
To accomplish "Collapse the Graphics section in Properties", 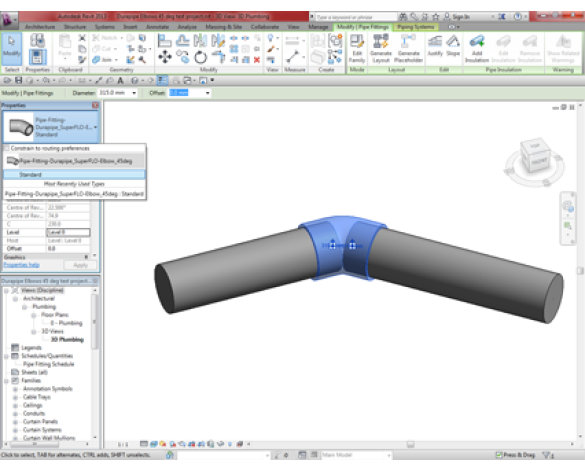I will pyautogui.click(x=86, y=257).
